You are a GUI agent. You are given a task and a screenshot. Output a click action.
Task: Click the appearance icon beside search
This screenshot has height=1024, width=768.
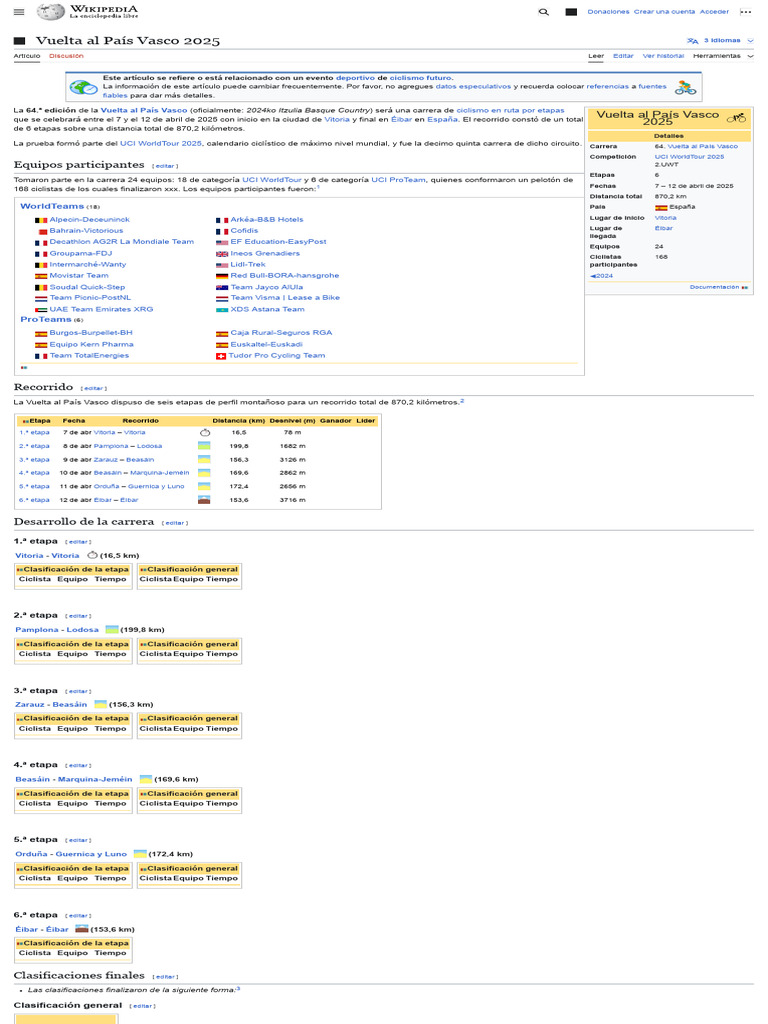click(571, 12)
